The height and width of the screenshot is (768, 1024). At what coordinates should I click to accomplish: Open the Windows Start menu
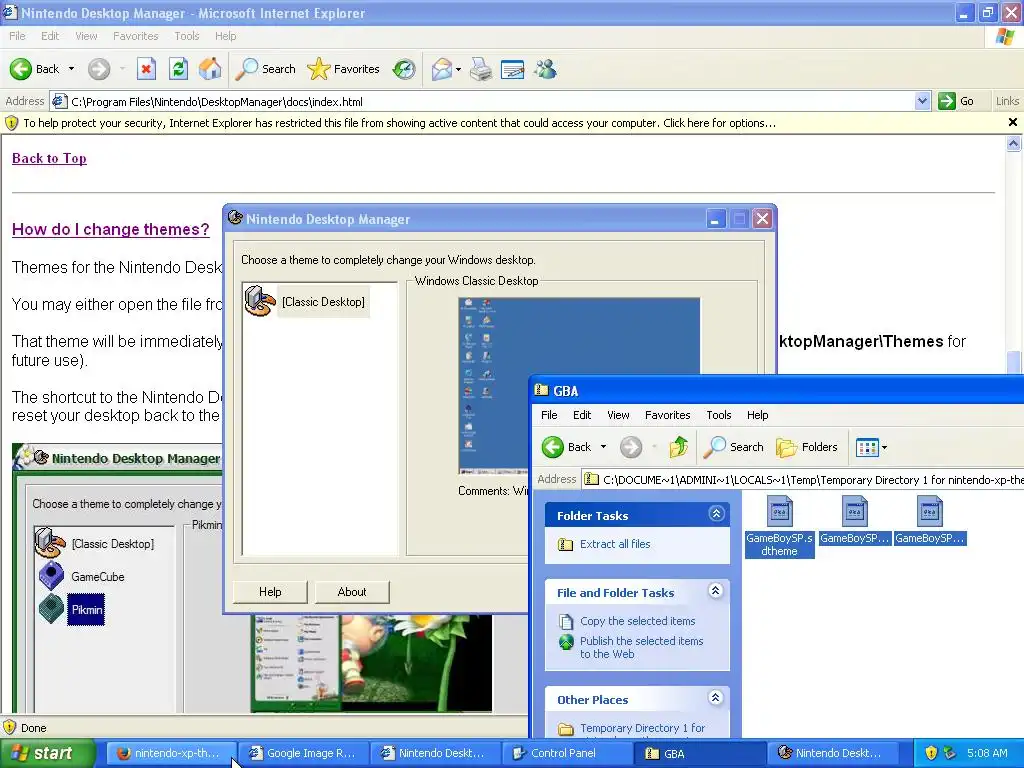(47, 753)
